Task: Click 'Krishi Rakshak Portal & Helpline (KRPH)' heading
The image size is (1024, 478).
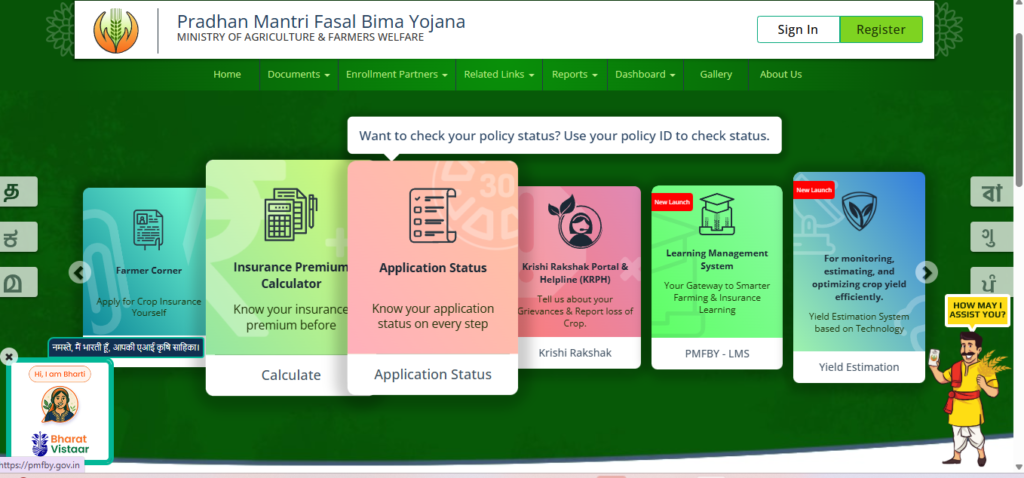Action: click(575, 273)
